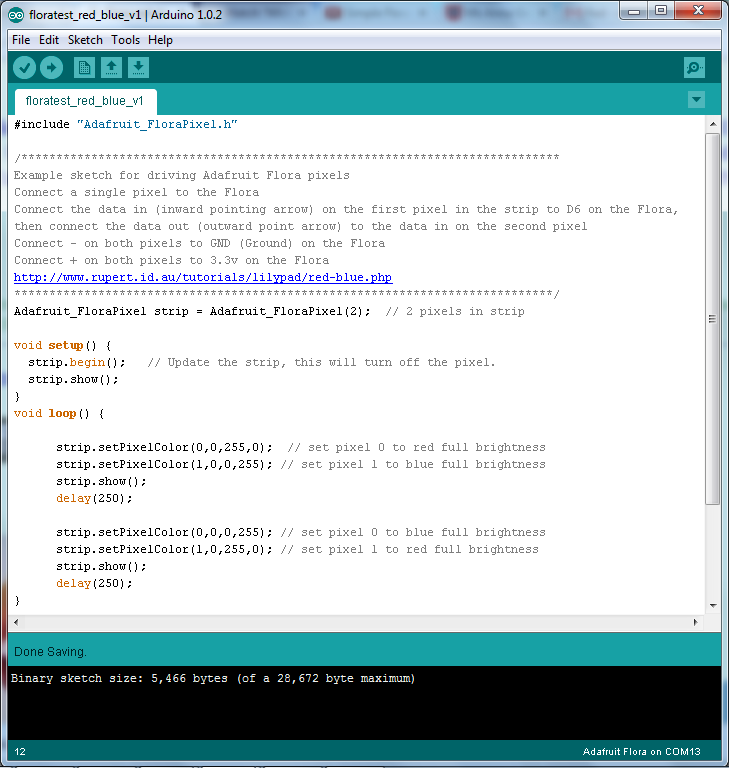Create a new sketch with the page icon
Screen dimensions: 729x768
point(84,68)
